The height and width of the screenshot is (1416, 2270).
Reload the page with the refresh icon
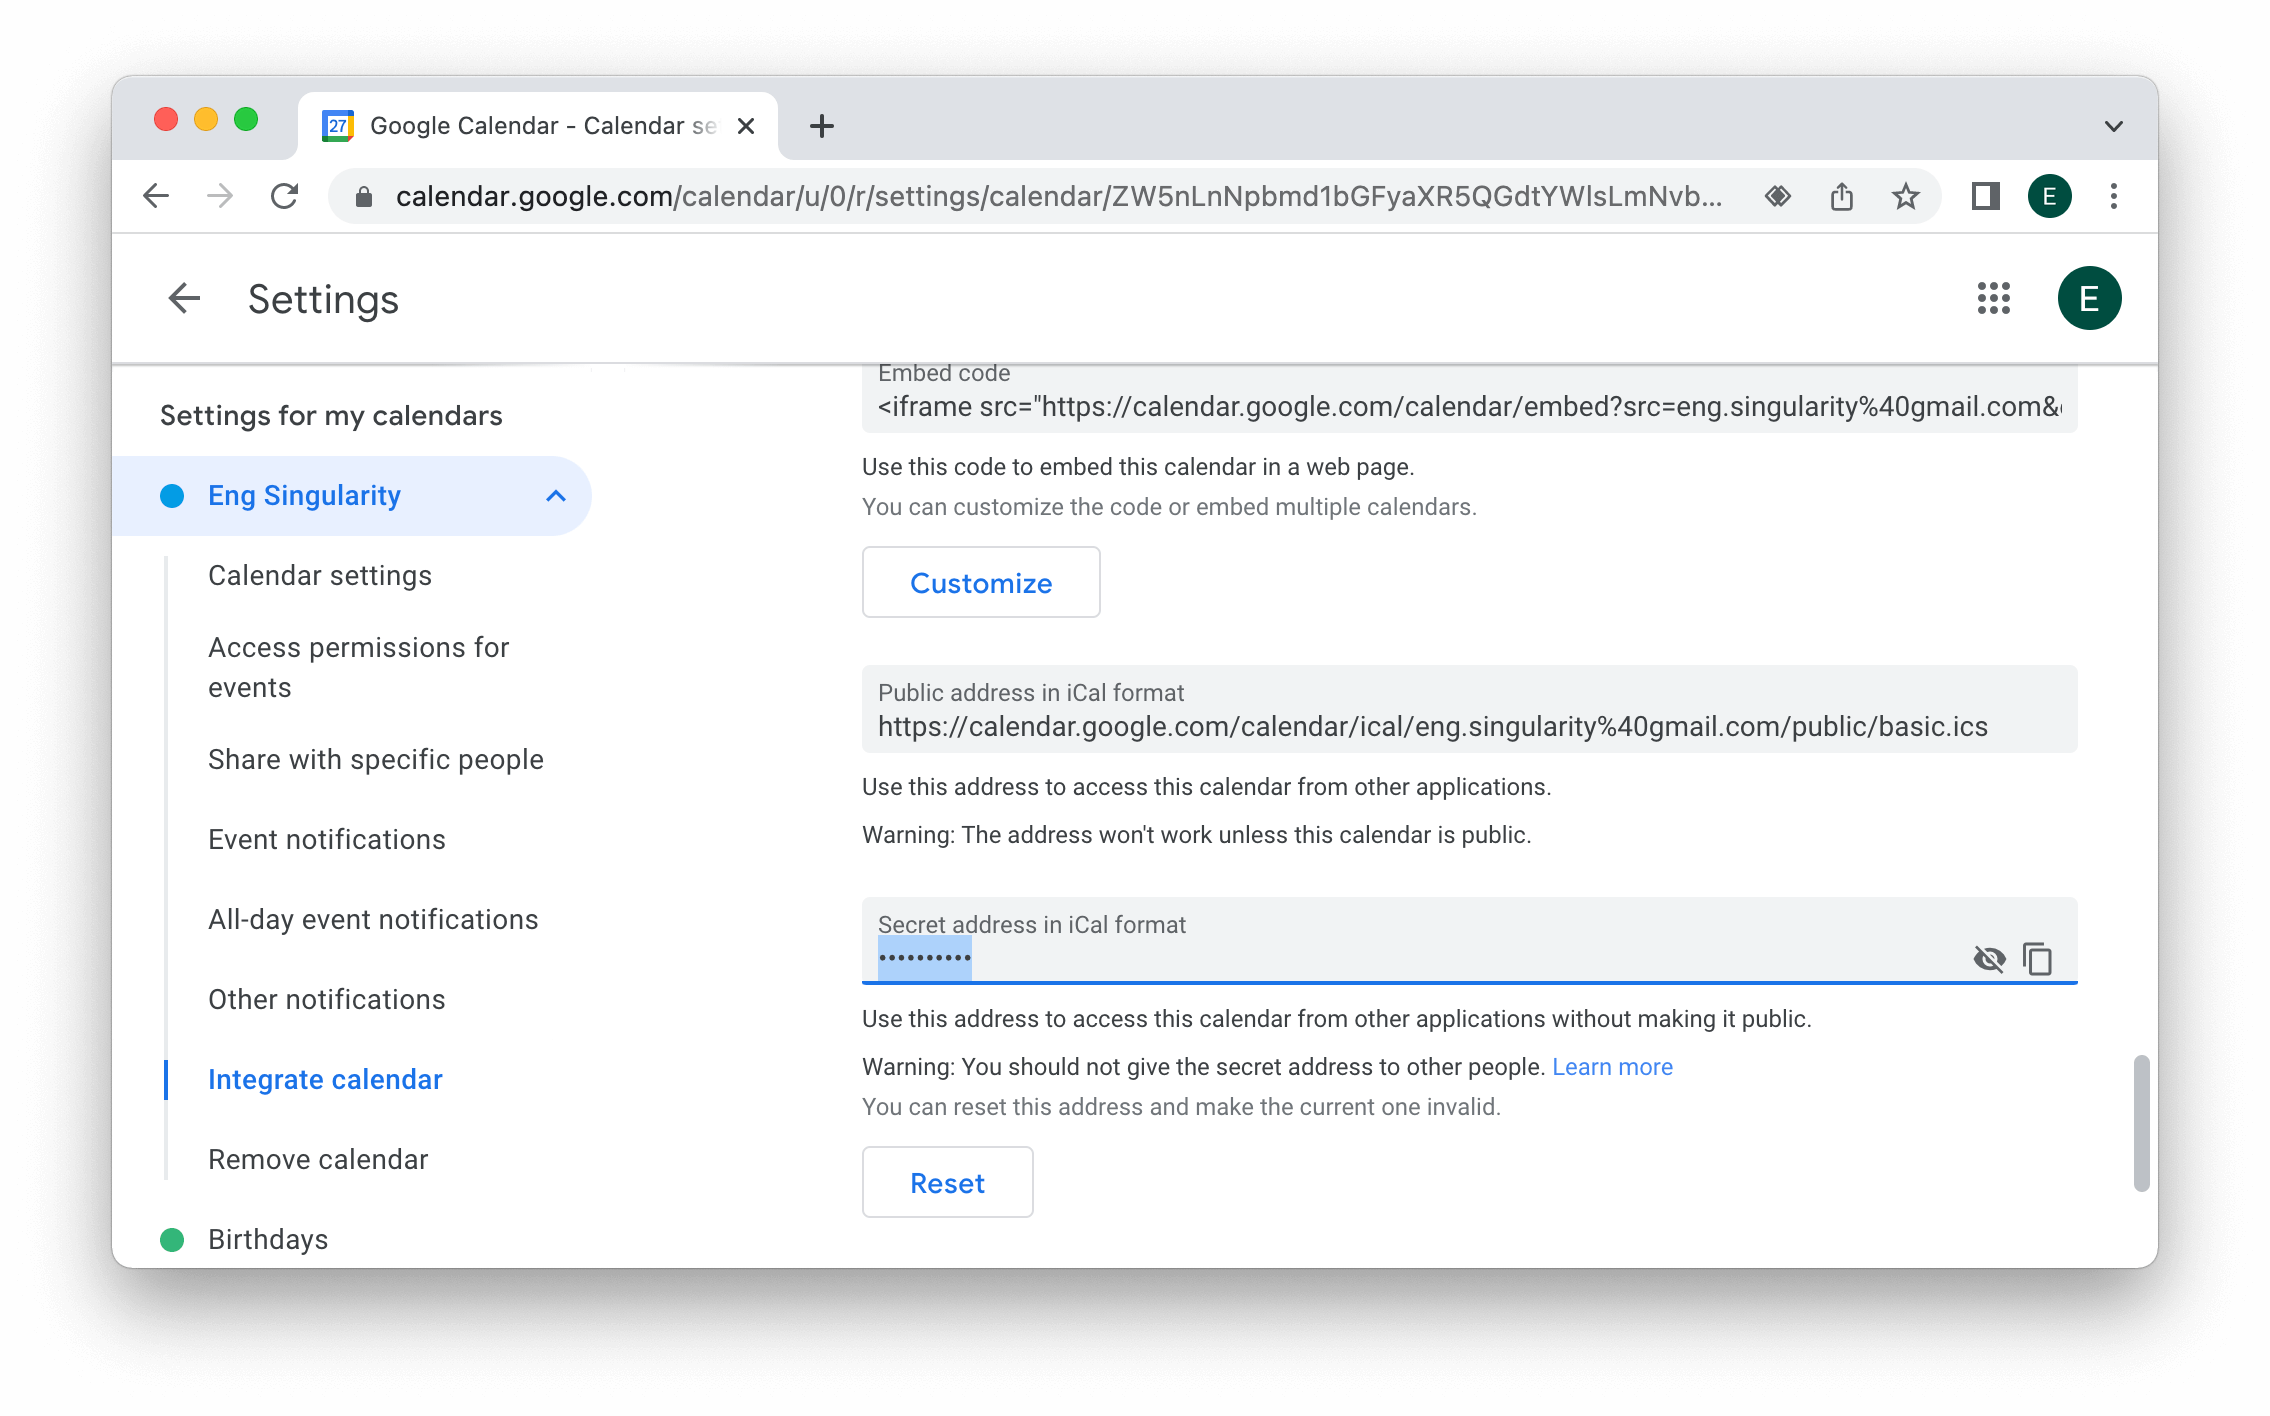(x=285, y=196)
